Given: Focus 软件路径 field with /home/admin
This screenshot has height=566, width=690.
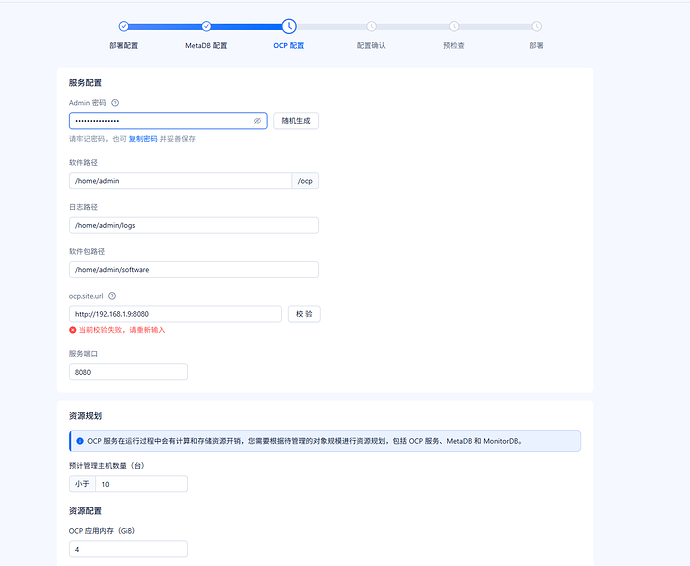Looking at the screenshot, I should click(180, 181).
